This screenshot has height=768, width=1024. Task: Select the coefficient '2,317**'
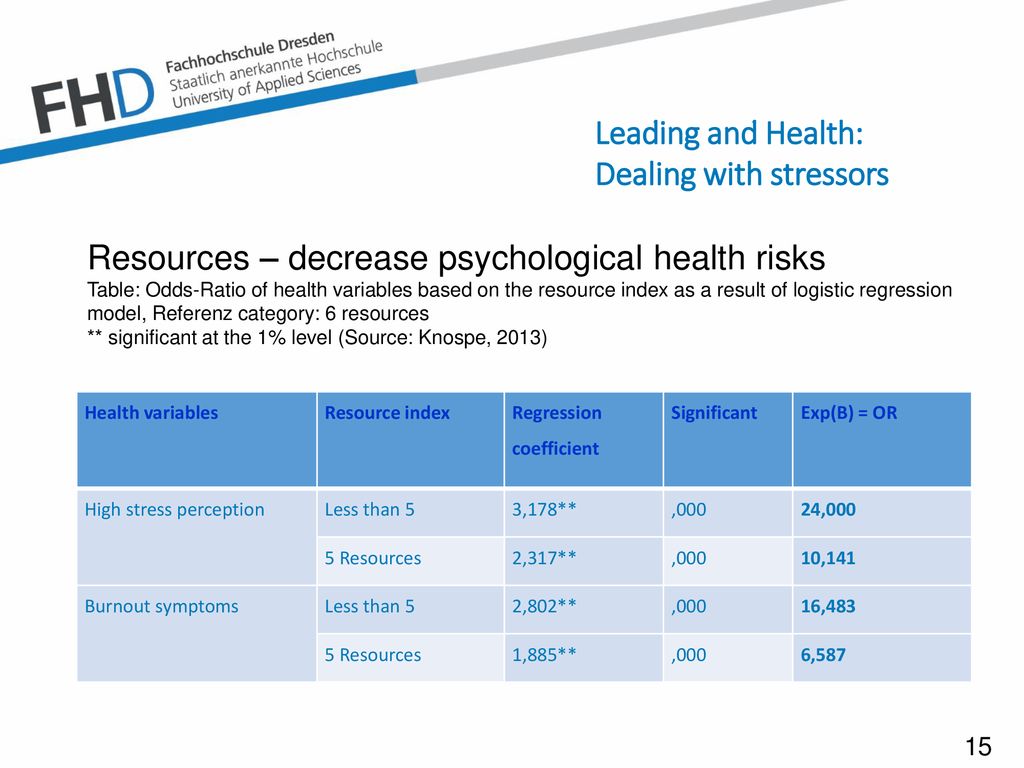point(544,558)
